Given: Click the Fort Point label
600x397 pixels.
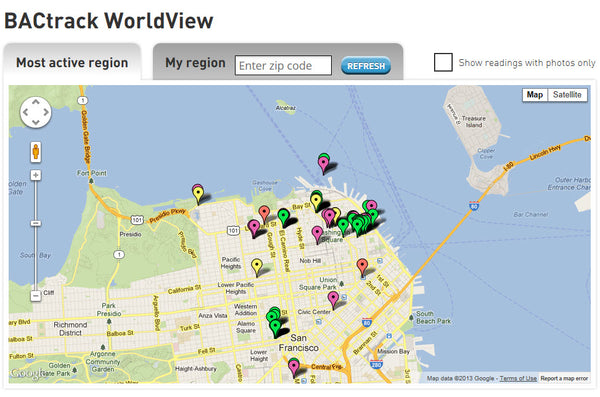Looking at the screenshot, I should (x=92, y=173).
